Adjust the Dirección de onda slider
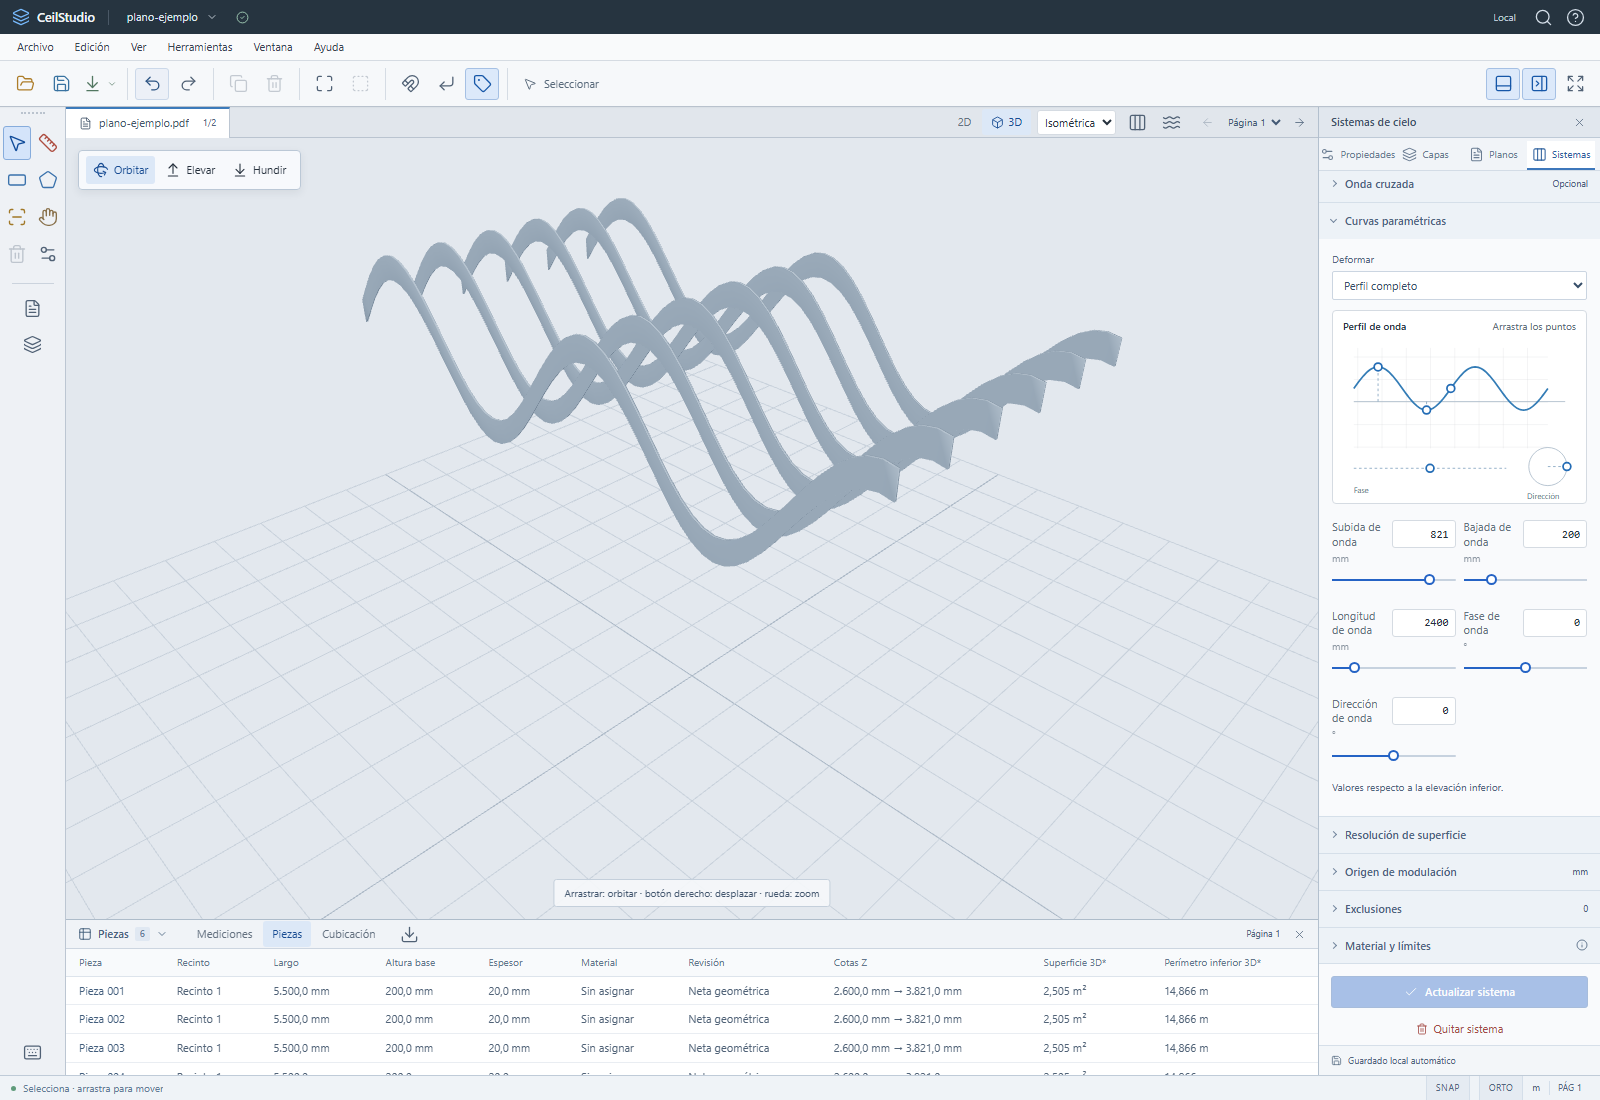Viewport: 1600px width, 1100px height. point(1394,756)
